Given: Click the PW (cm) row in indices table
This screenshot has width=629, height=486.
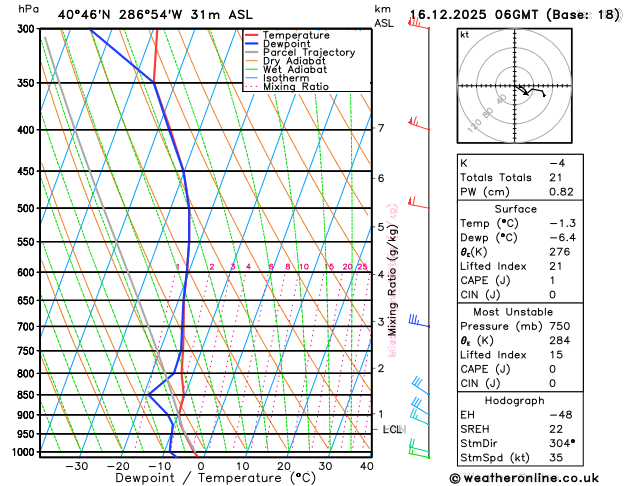Looking at the screenshot, I should point(520,192).
